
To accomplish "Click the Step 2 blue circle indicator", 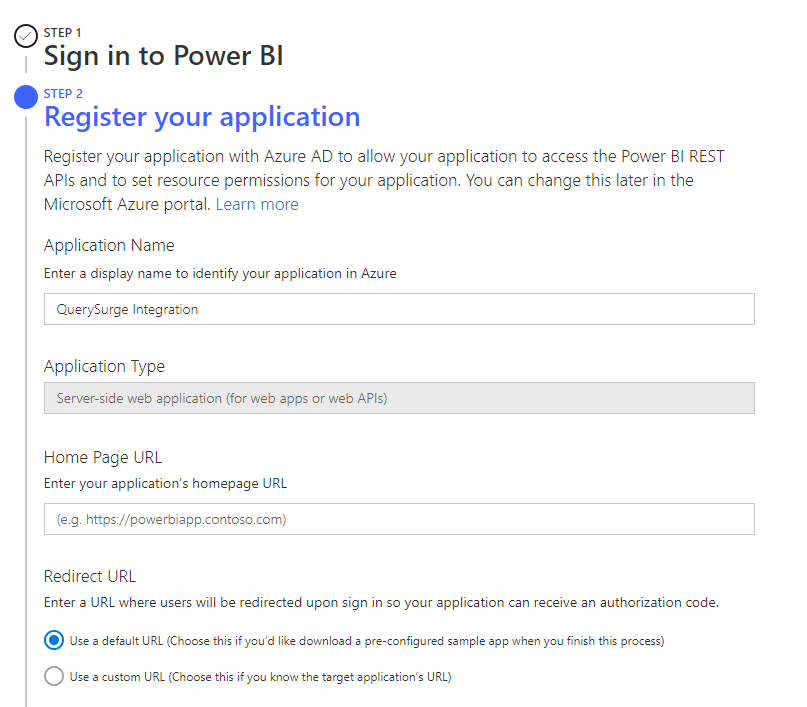I will pyautogui.click(x=26, y=97).
